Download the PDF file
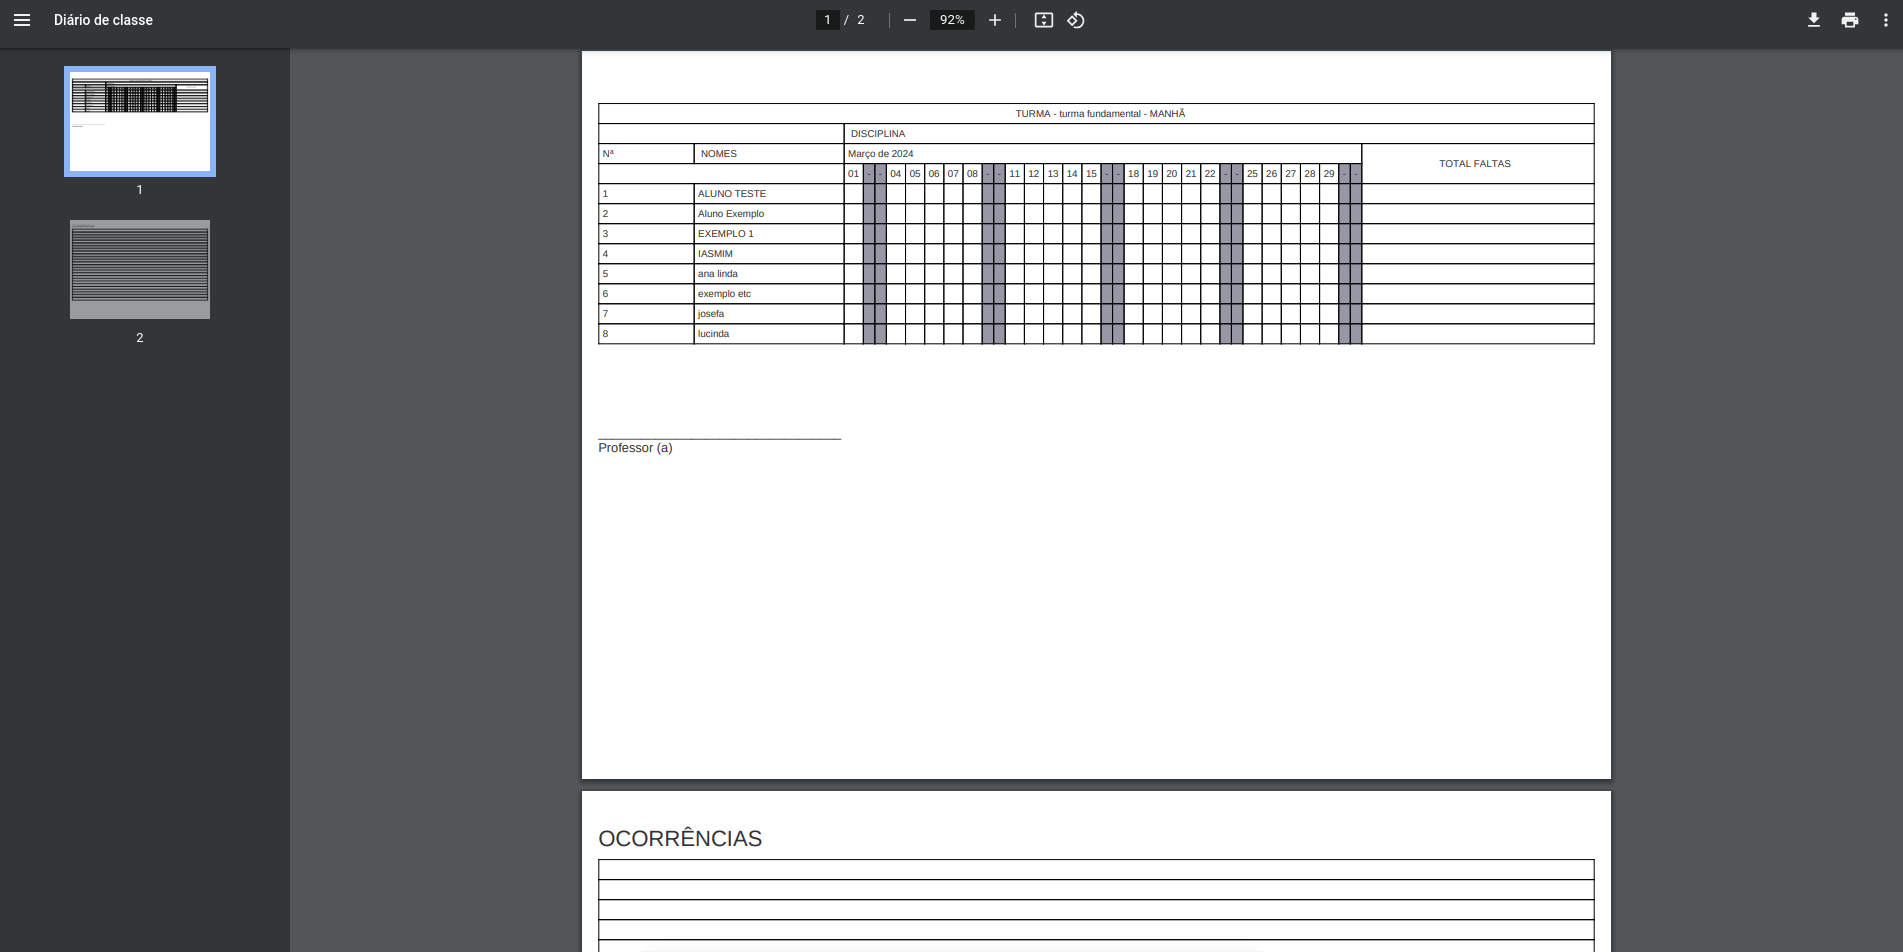Viewport: 1903px width, 952px height. coord(1814,20)
